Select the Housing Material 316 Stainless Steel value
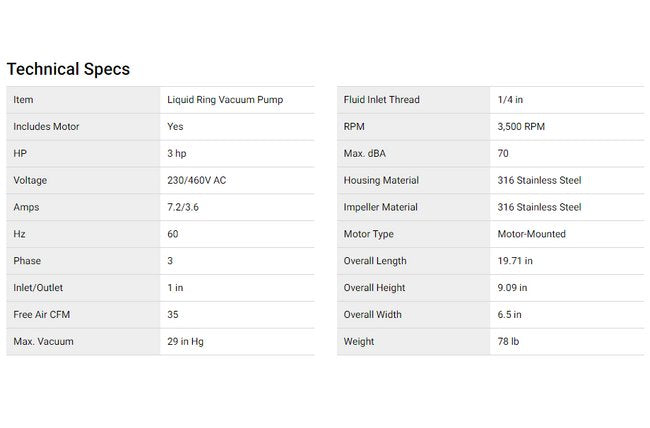Screen dimensions: 650x428 pyautogui.click(x=539, y=181)
